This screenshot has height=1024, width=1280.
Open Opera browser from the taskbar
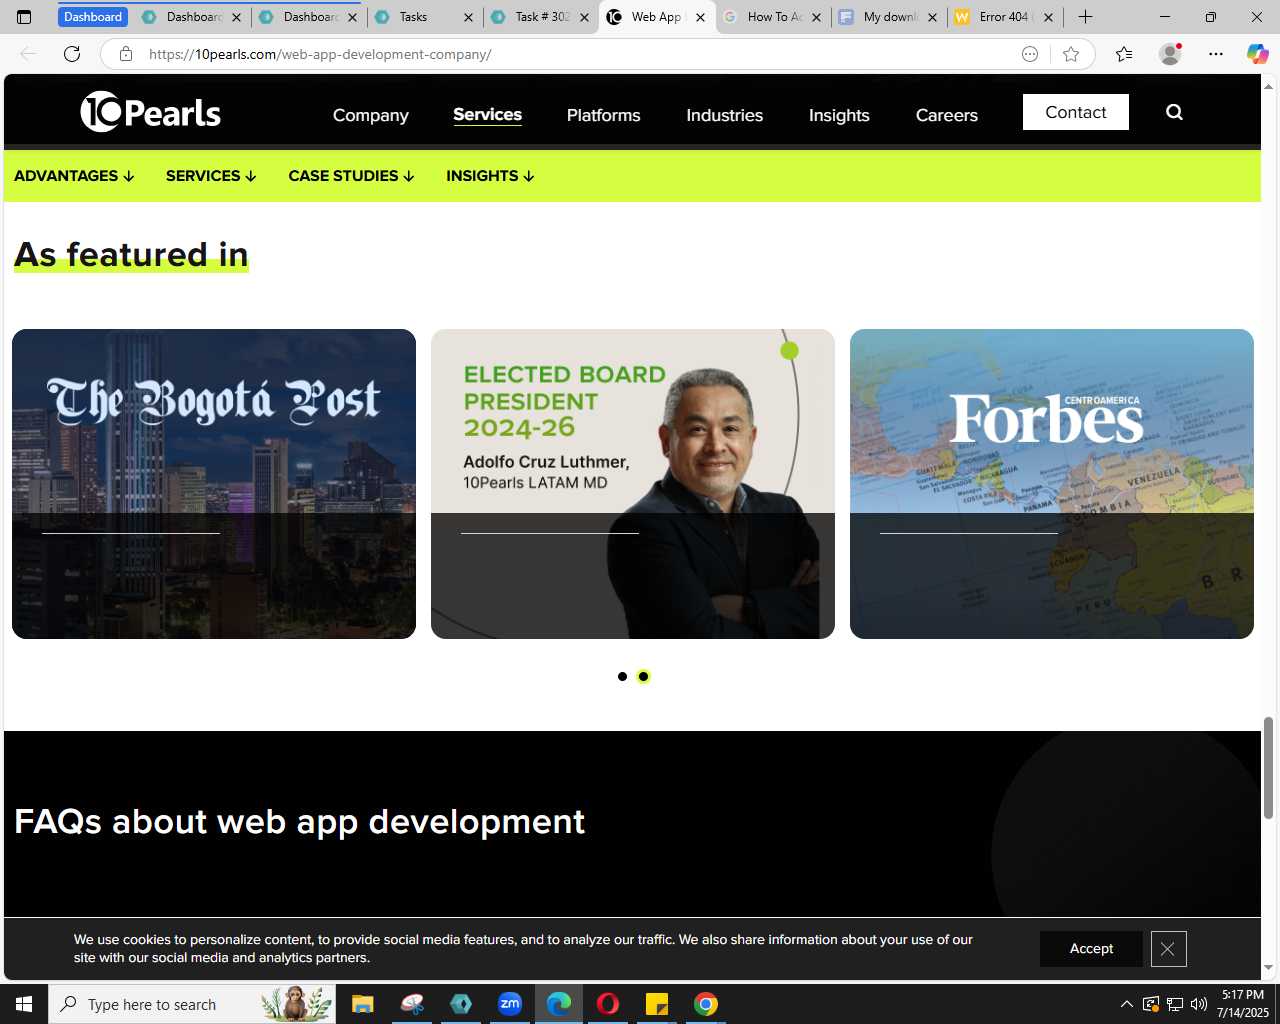coord(608,1004)
